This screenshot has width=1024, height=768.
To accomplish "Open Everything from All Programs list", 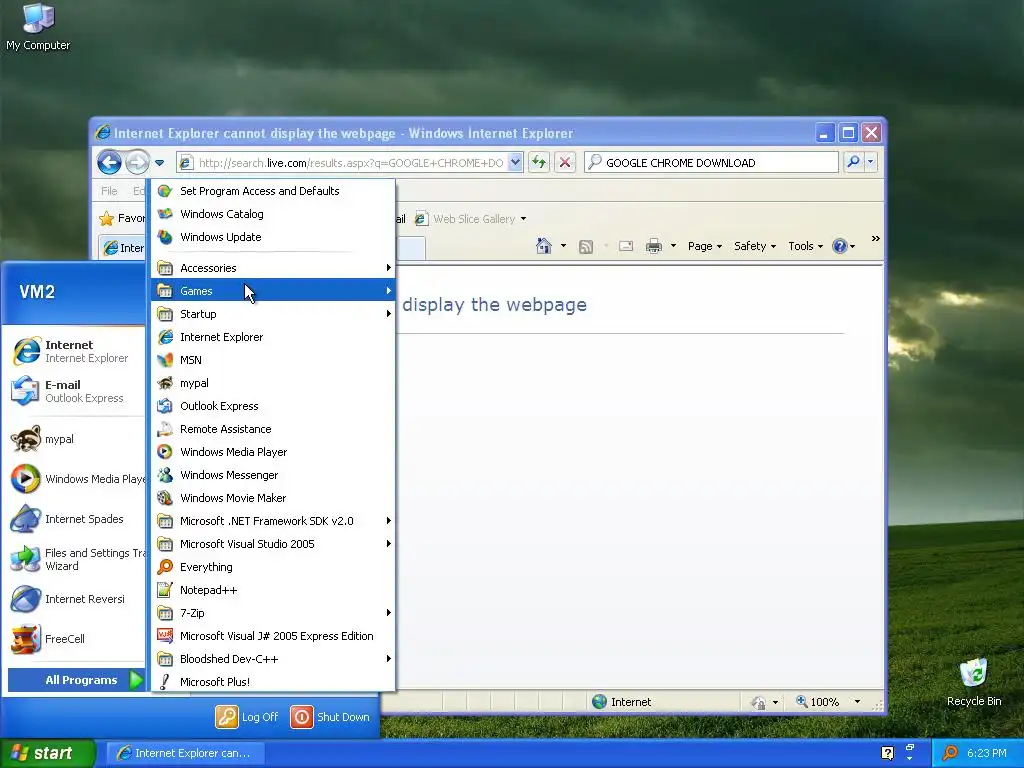I will [273, 567].
